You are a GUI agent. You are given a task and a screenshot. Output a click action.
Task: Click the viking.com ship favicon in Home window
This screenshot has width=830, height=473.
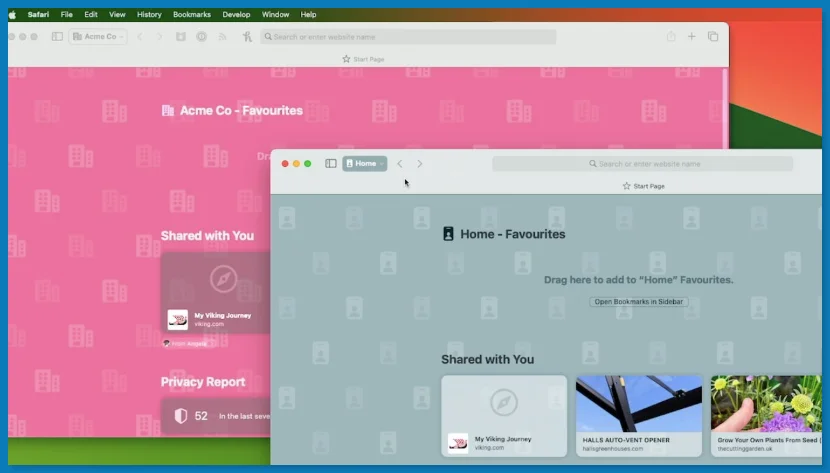(458, 443)
